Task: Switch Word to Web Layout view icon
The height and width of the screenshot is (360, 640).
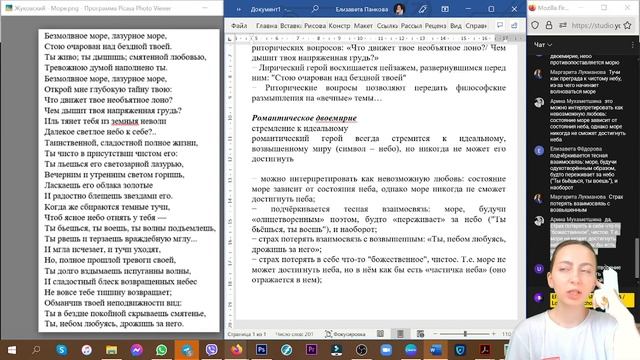Action: point(420,334)
